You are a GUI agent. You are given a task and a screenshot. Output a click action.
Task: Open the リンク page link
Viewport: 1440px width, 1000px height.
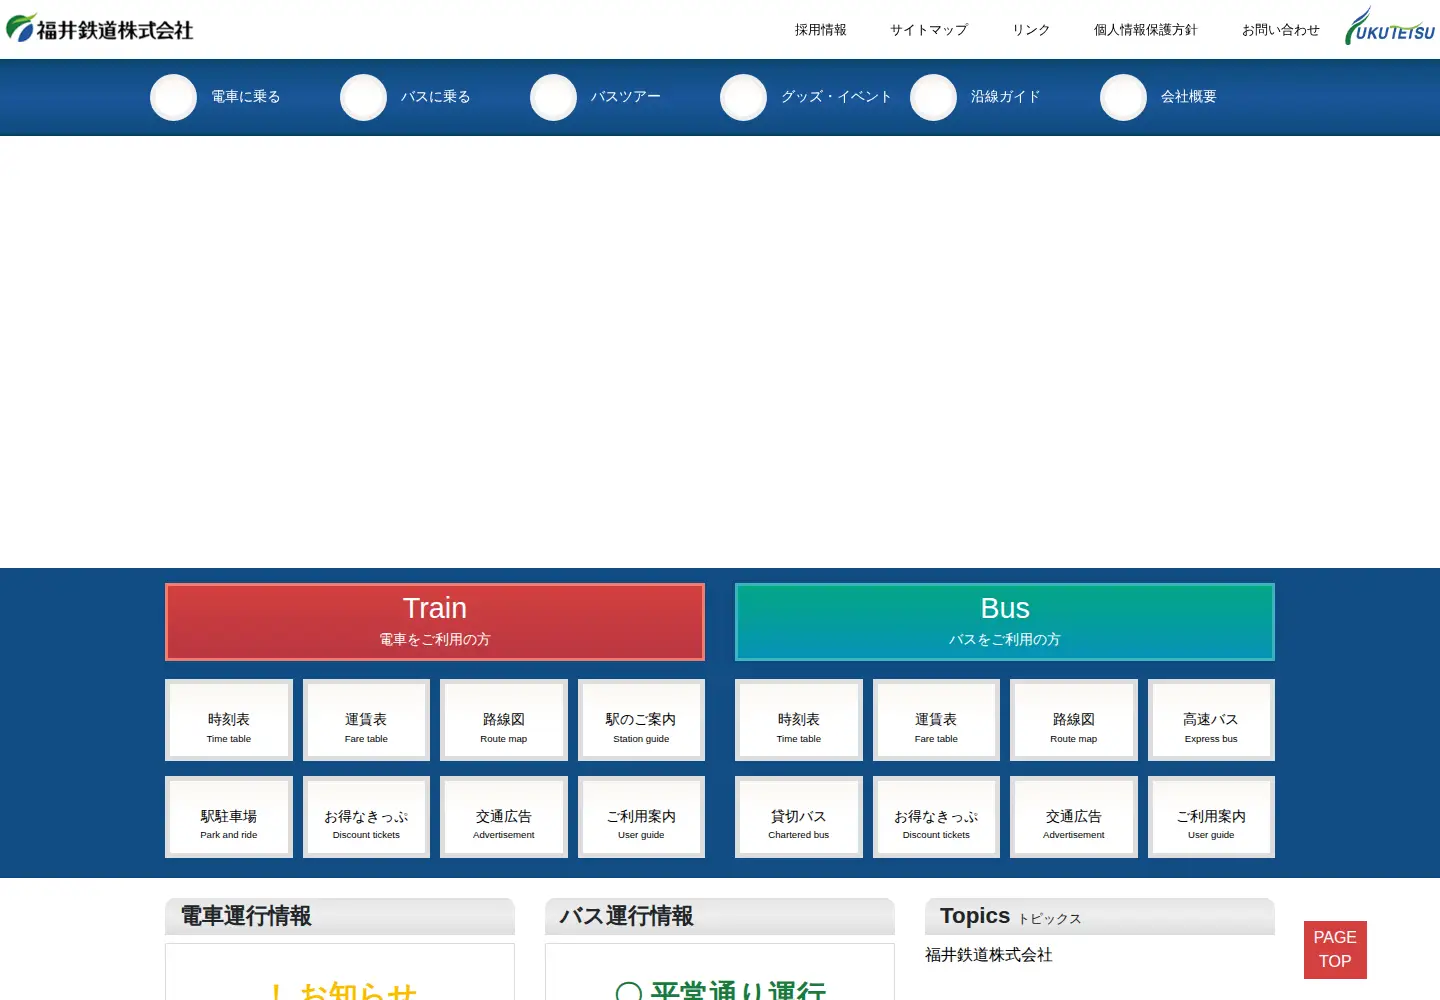point(1031,30)
